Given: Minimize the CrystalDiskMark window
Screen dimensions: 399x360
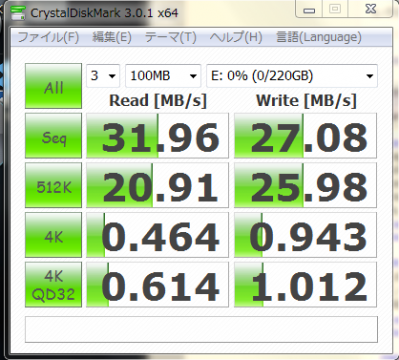Looking at the screenshot, I should [x=309, y=10].
